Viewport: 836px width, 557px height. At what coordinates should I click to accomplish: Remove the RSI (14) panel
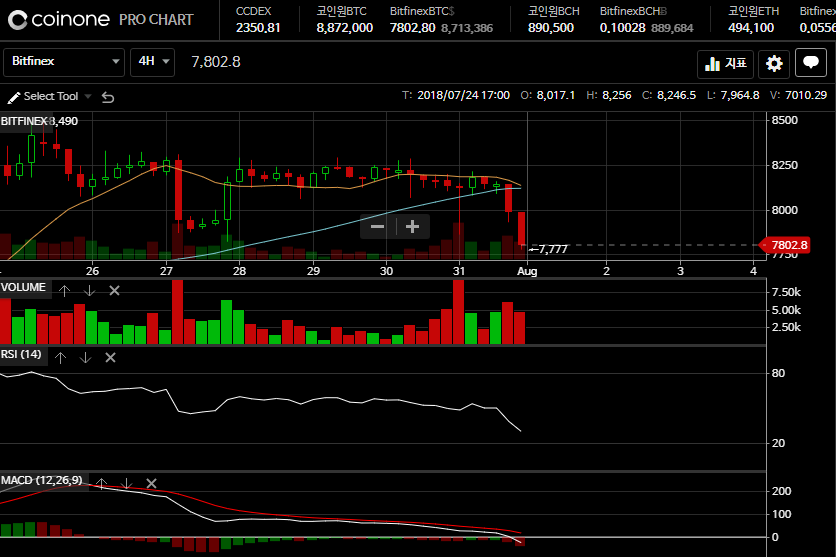110,358
